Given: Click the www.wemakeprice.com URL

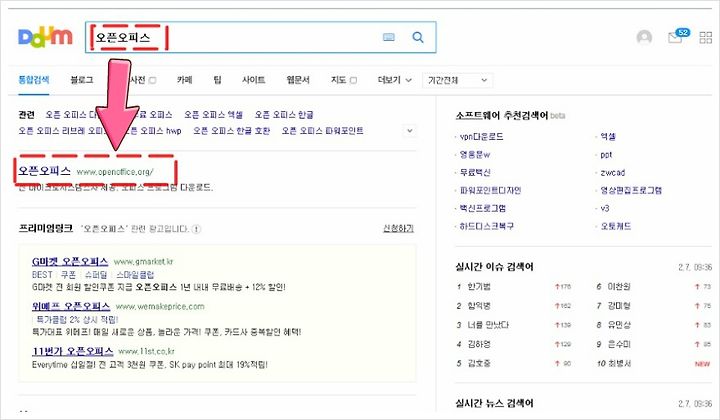Looking at the screenshot, I should (160, 307).
